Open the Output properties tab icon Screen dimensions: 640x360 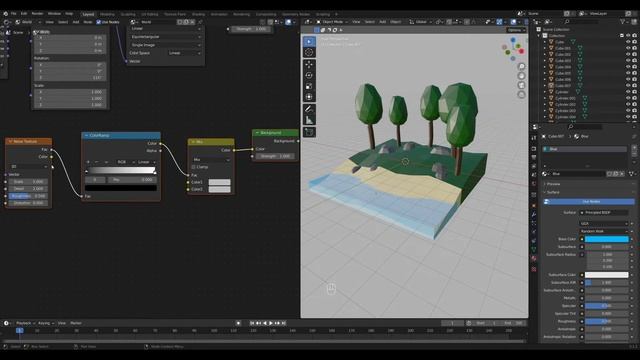[x=534, y=158]
